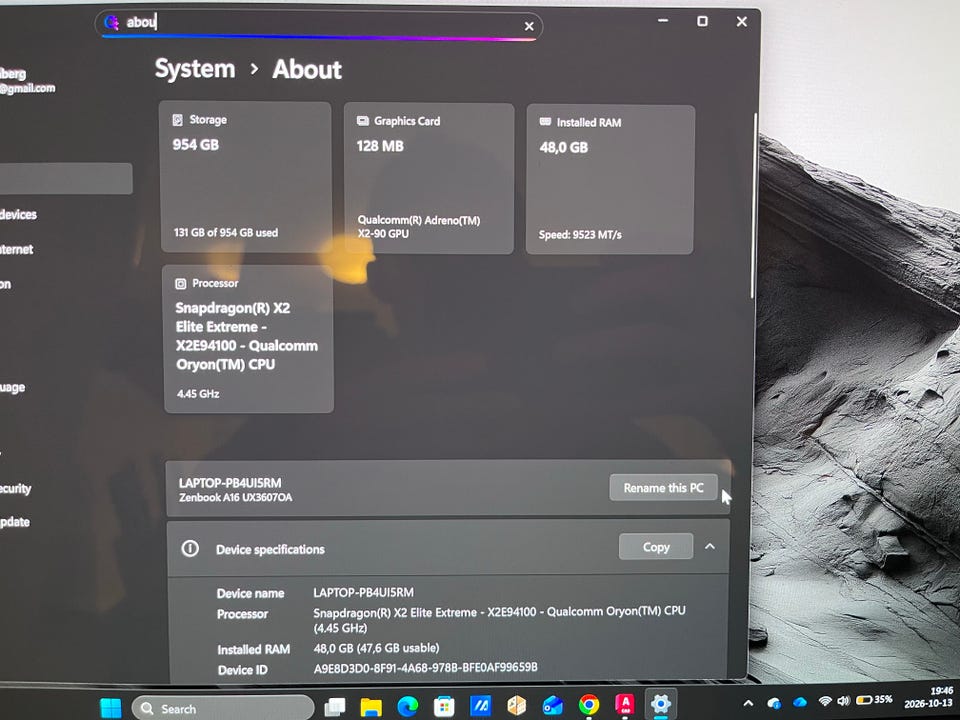Open Wi-Fi network quick settings
Viewport: 960px width, 720px height.
[825, 701]
